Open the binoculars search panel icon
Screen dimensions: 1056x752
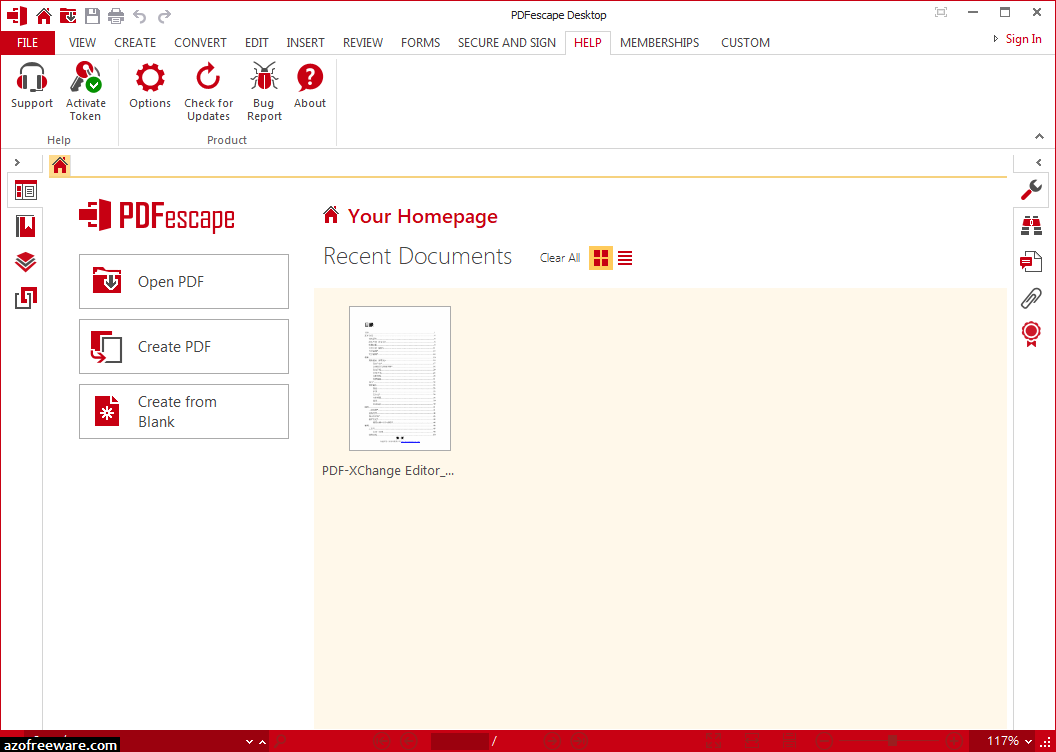coord(1031,226)
